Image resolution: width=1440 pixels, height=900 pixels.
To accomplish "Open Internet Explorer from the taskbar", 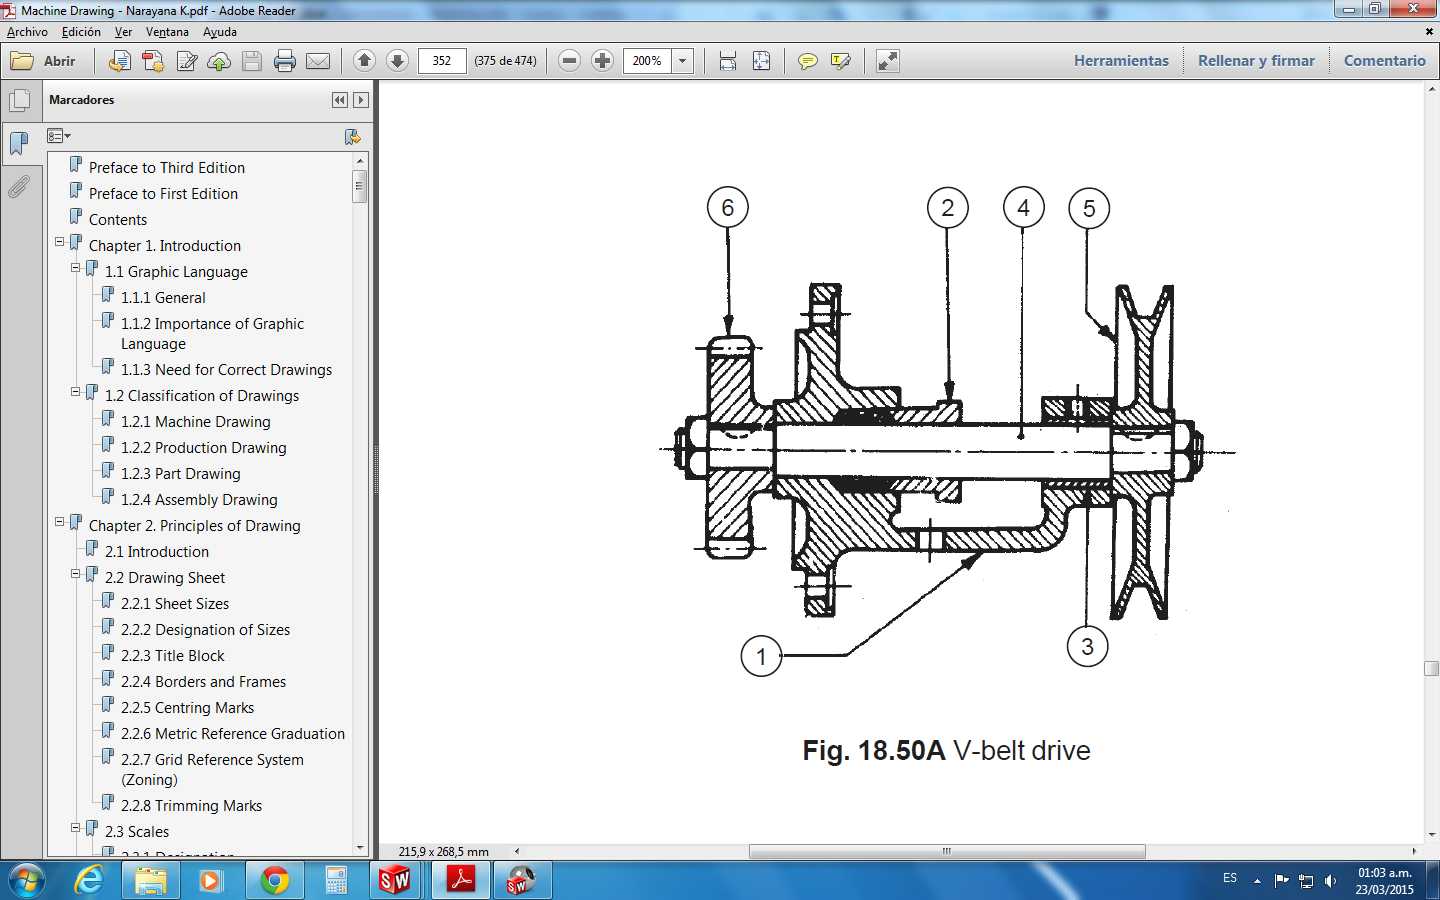I will tap(89, 880).
